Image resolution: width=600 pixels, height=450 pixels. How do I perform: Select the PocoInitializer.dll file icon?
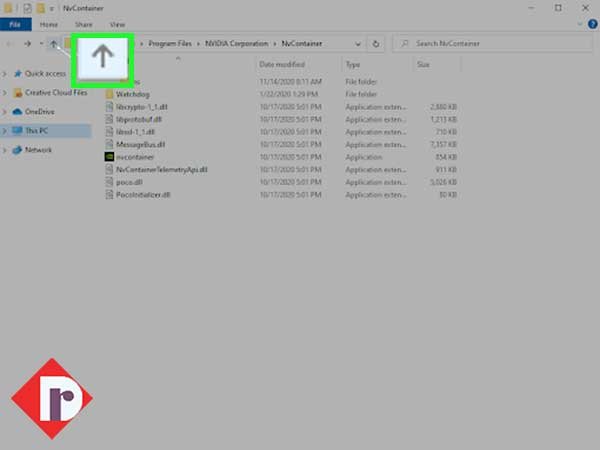[109, 195]
